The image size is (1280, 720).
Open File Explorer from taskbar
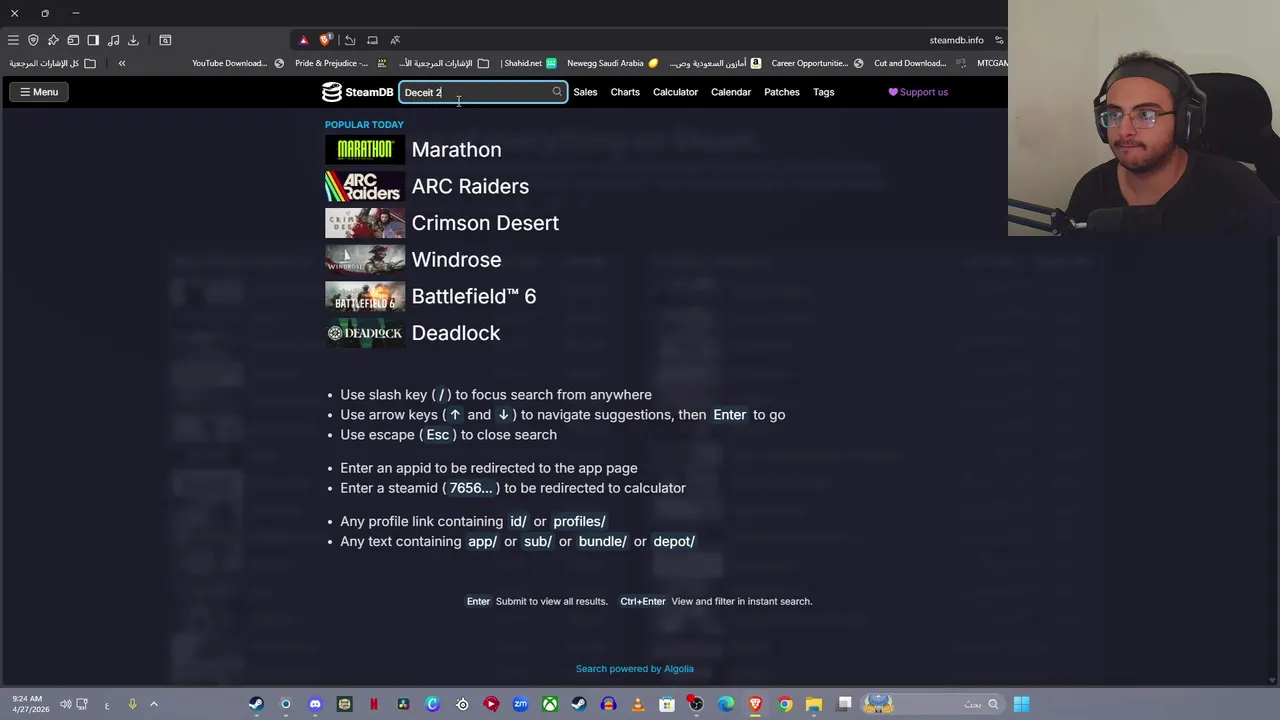pyautogui.click(x=814, y=704)
